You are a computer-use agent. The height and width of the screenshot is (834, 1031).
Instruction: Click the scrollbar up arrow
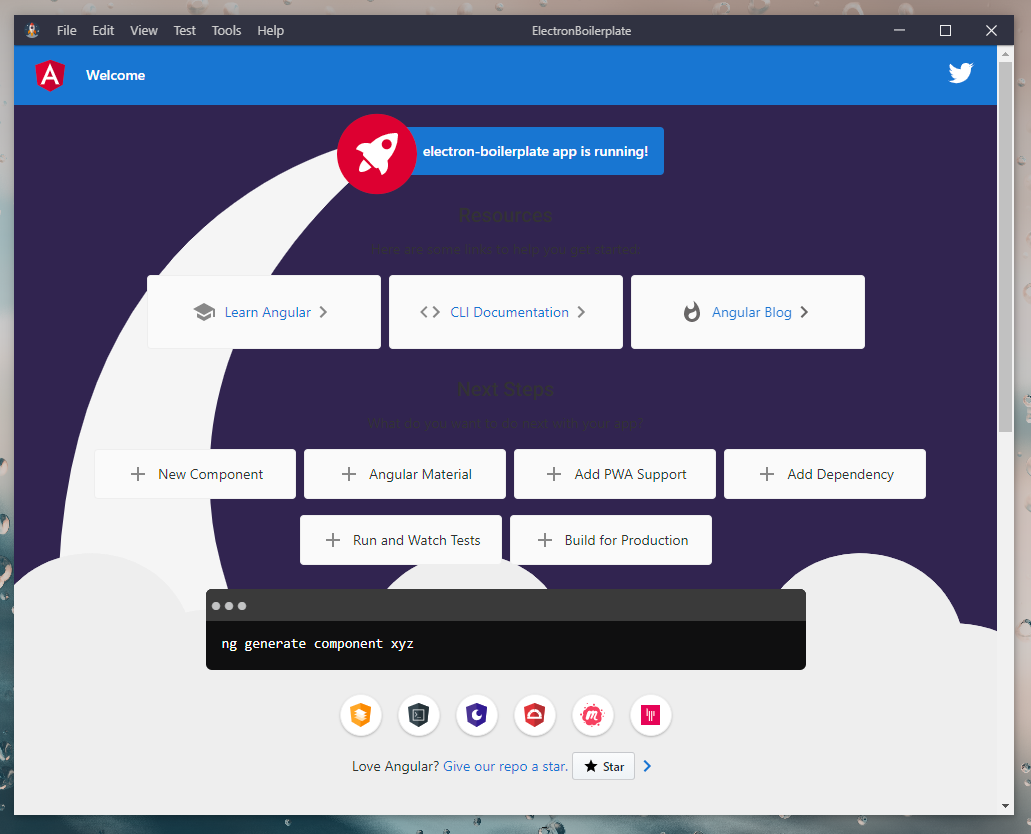[x=1005, y=54]
